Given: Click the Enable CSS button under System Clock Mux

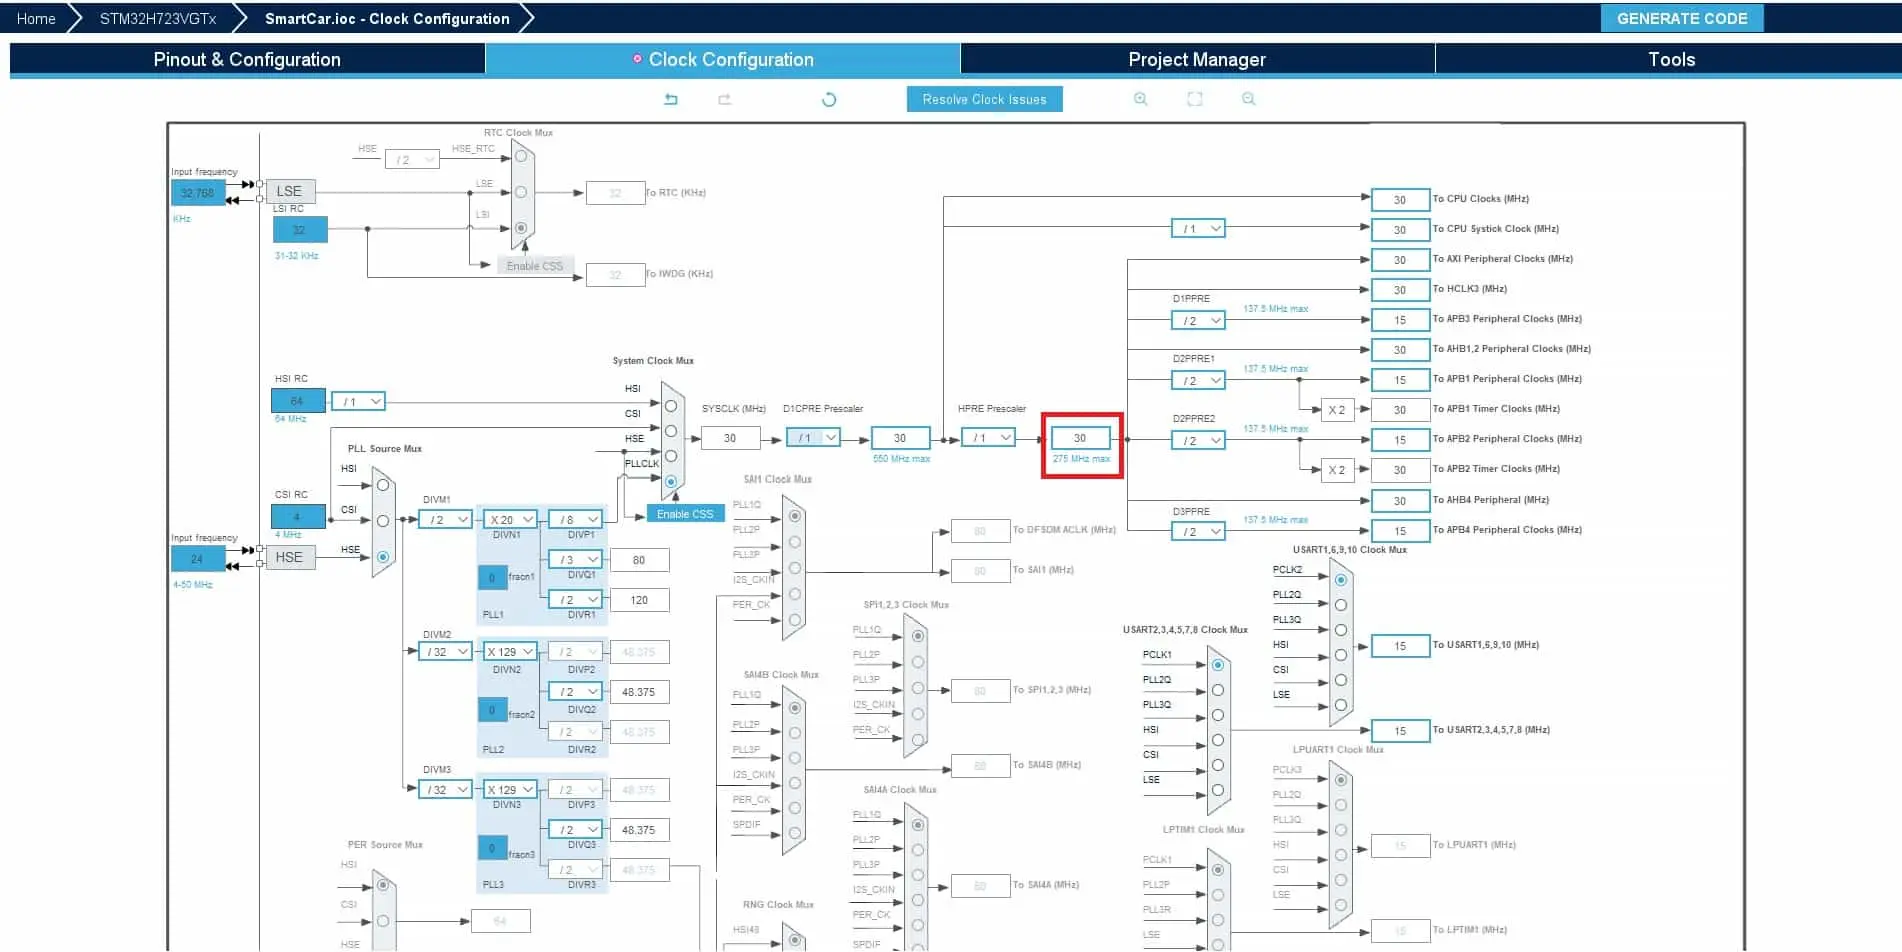Looking at the screenshot, I should 685,514.
